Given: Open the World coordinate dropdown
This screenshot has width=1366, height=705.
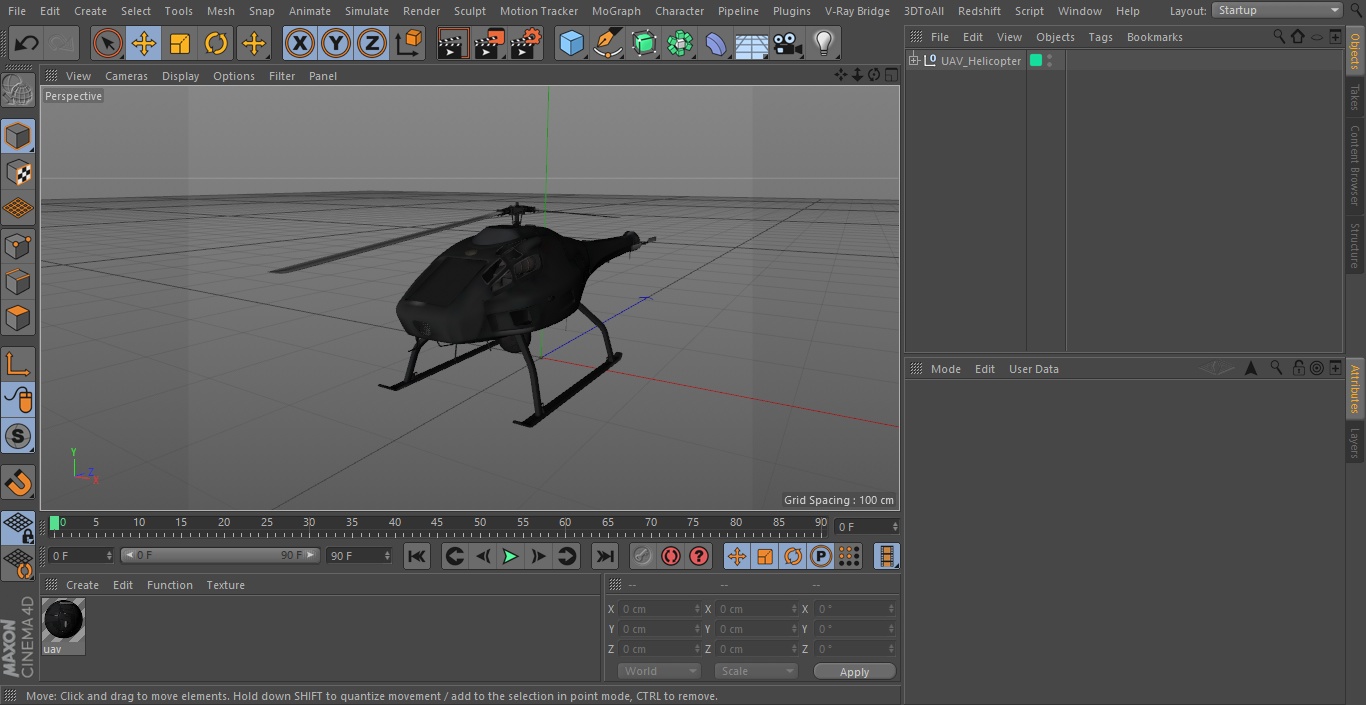Looking at the screenshot, I should tap(659, 671).
